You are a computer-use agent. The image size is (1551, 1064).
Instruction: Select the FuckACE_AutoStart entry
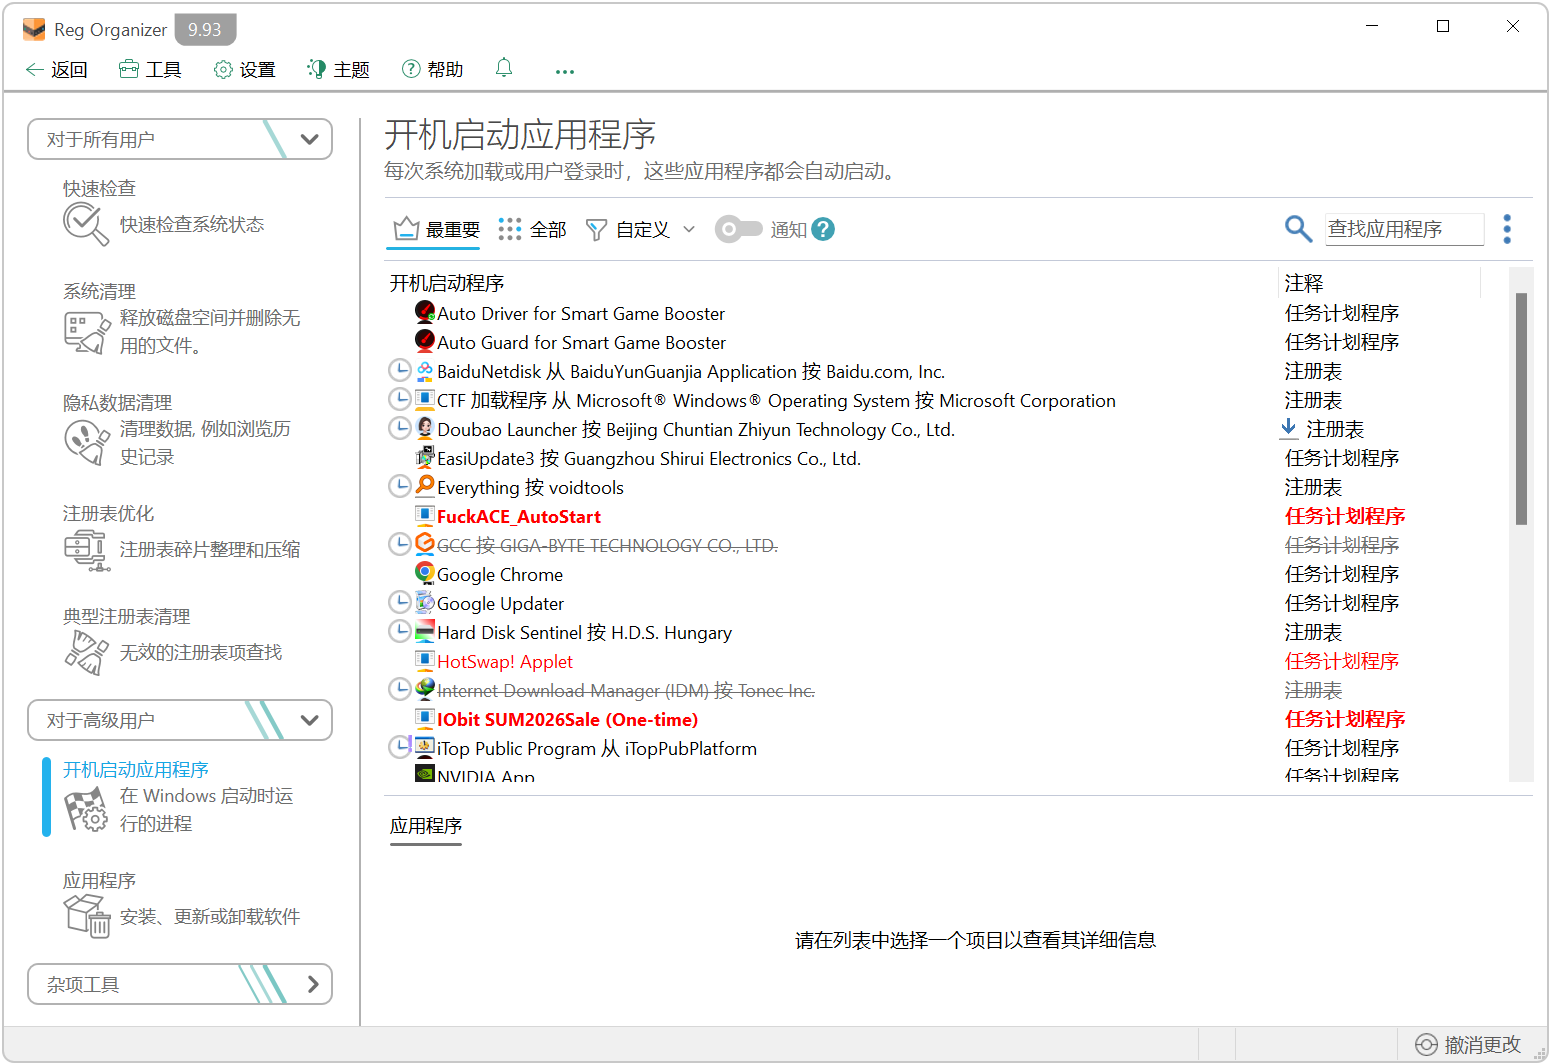point(518,516)
